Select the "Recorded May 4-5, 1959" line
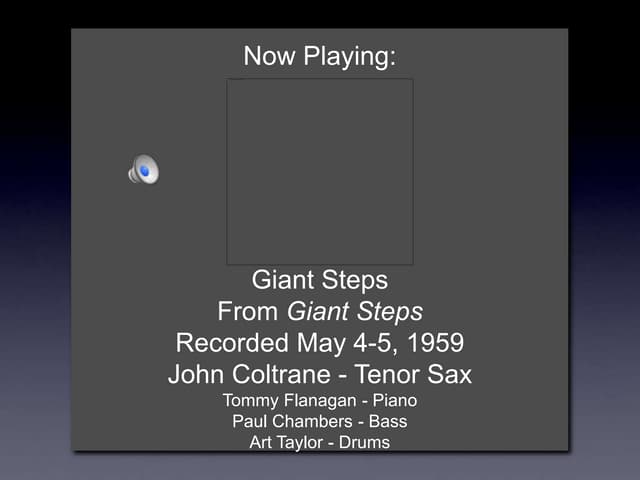This screenshot has width=640, height=480. (x=320, y=343)
